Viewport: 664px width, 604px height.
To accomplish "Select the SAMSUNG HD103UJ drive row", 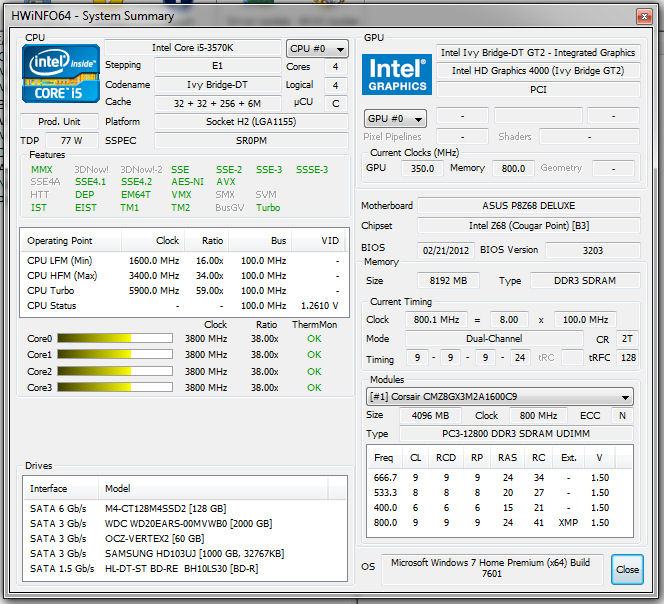I will (x=185, y=554).
